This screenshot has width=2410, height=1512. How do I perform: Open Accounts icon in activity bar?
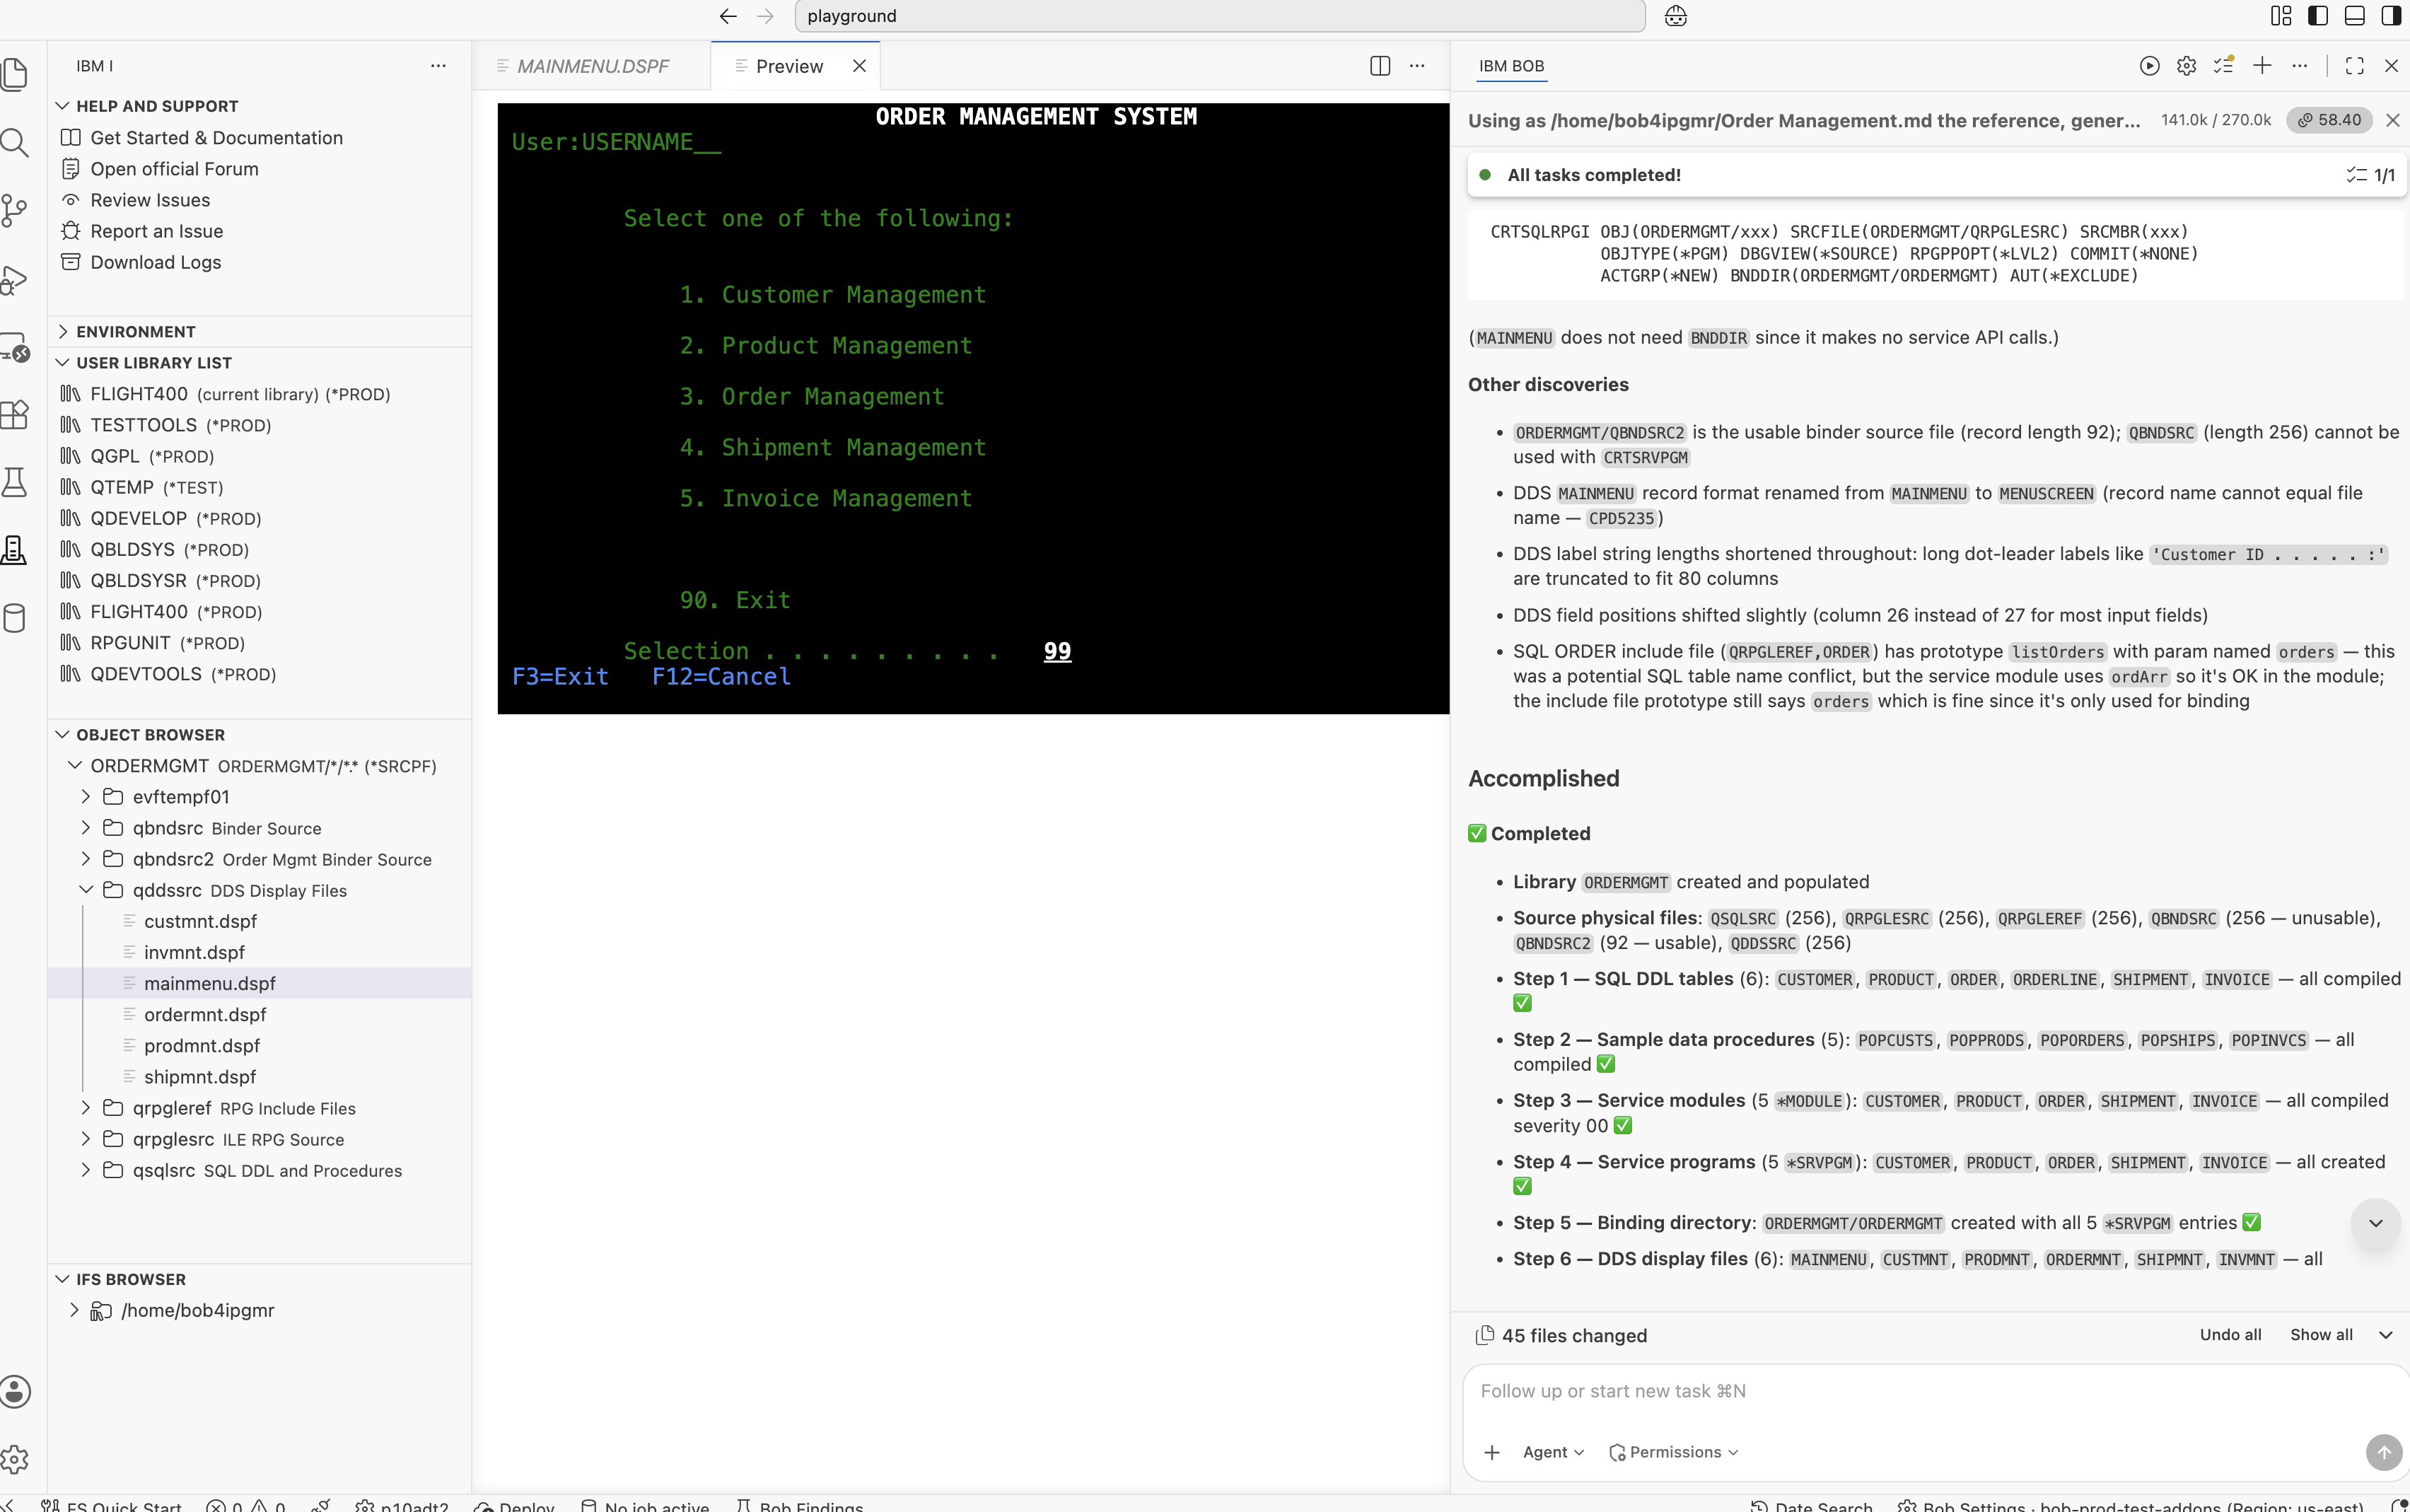click(14, 1391)
